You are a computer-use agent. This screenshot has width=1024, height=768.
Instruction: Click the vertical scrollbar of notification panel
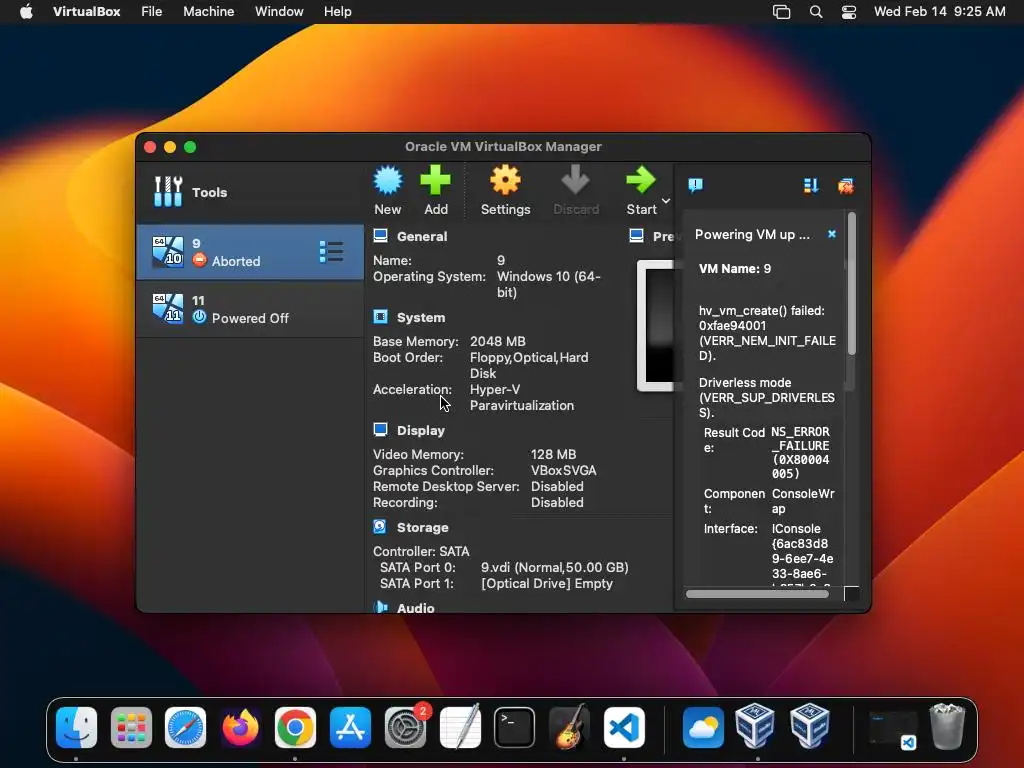coord(852,285)
